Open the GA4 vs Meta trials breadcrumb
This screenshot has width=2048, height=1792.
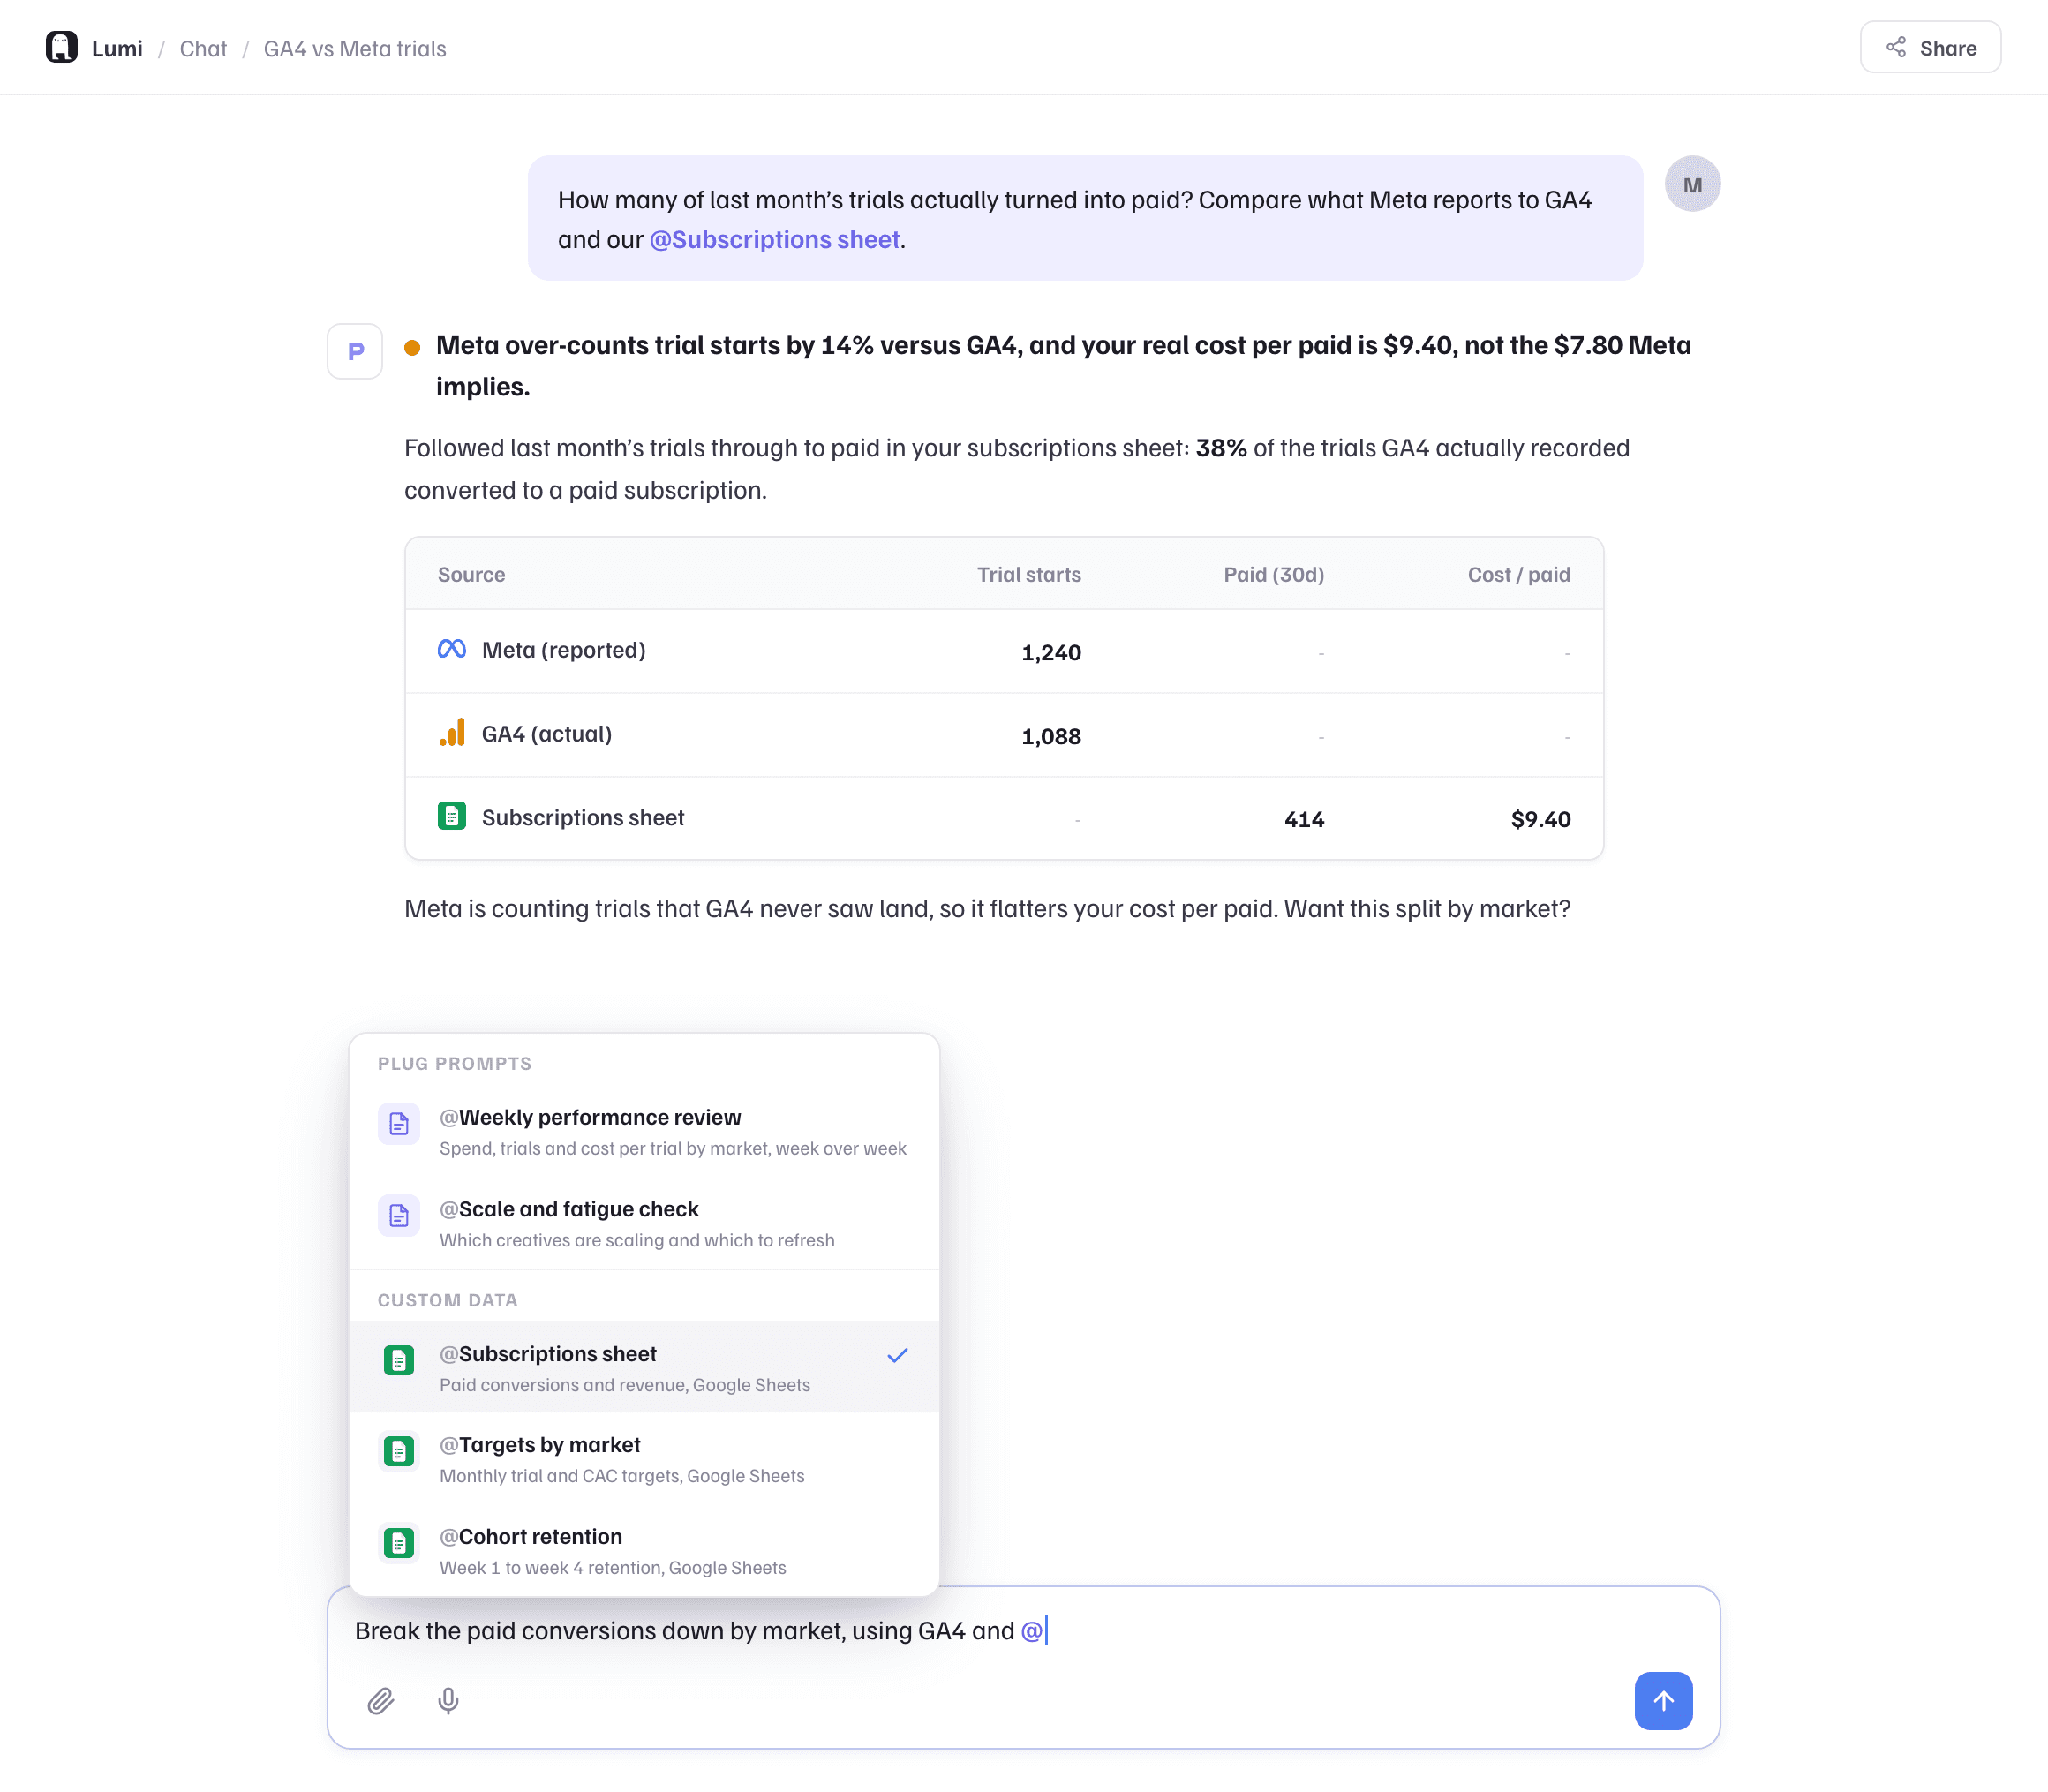click(x=355, y=48)
